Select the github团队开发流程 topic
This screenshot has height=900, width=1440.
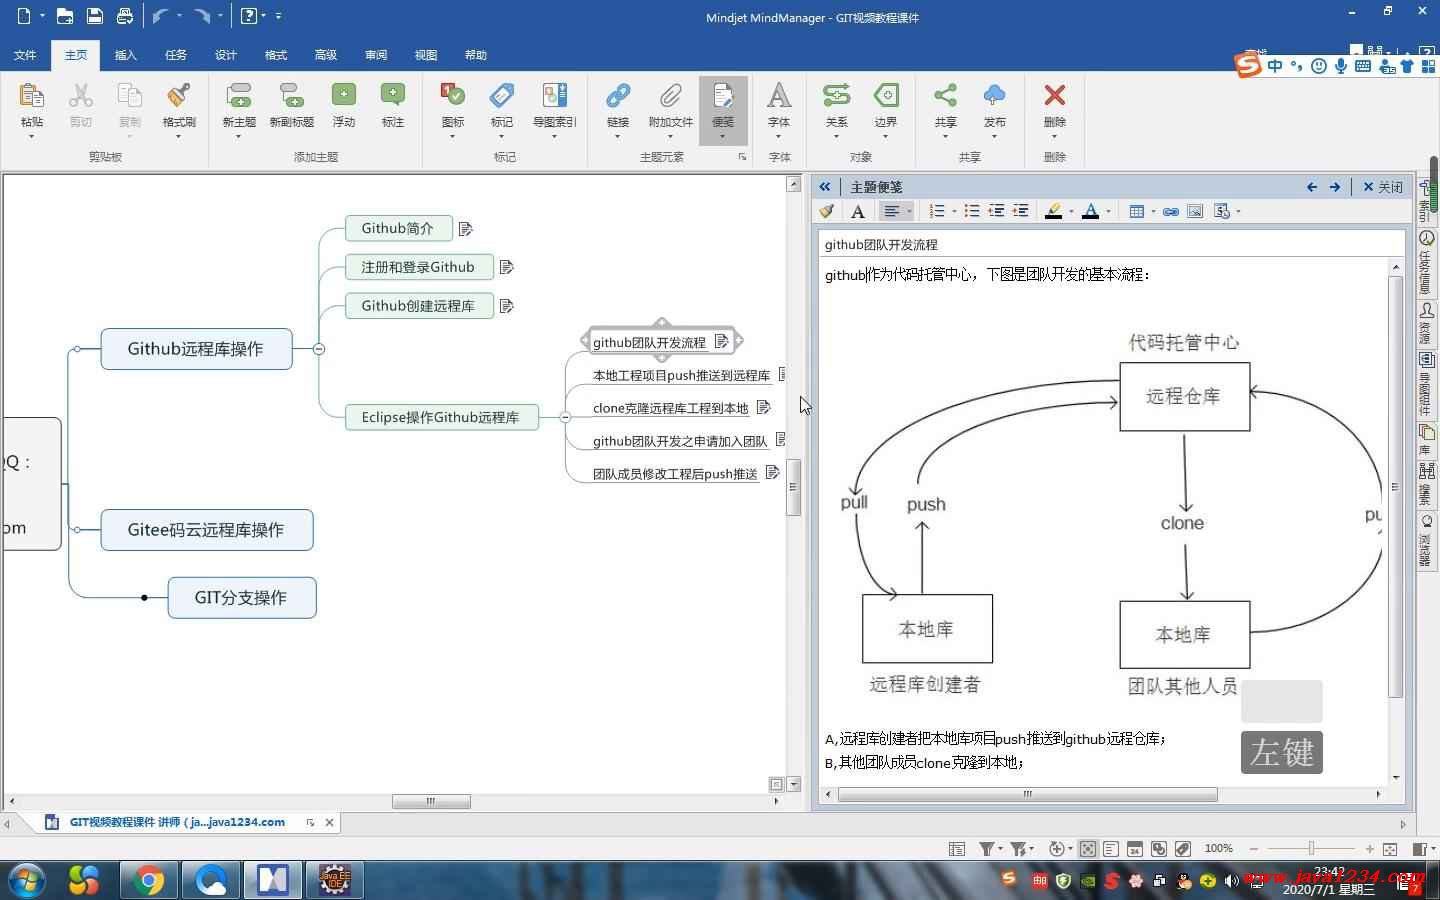[x=650, y=342]
